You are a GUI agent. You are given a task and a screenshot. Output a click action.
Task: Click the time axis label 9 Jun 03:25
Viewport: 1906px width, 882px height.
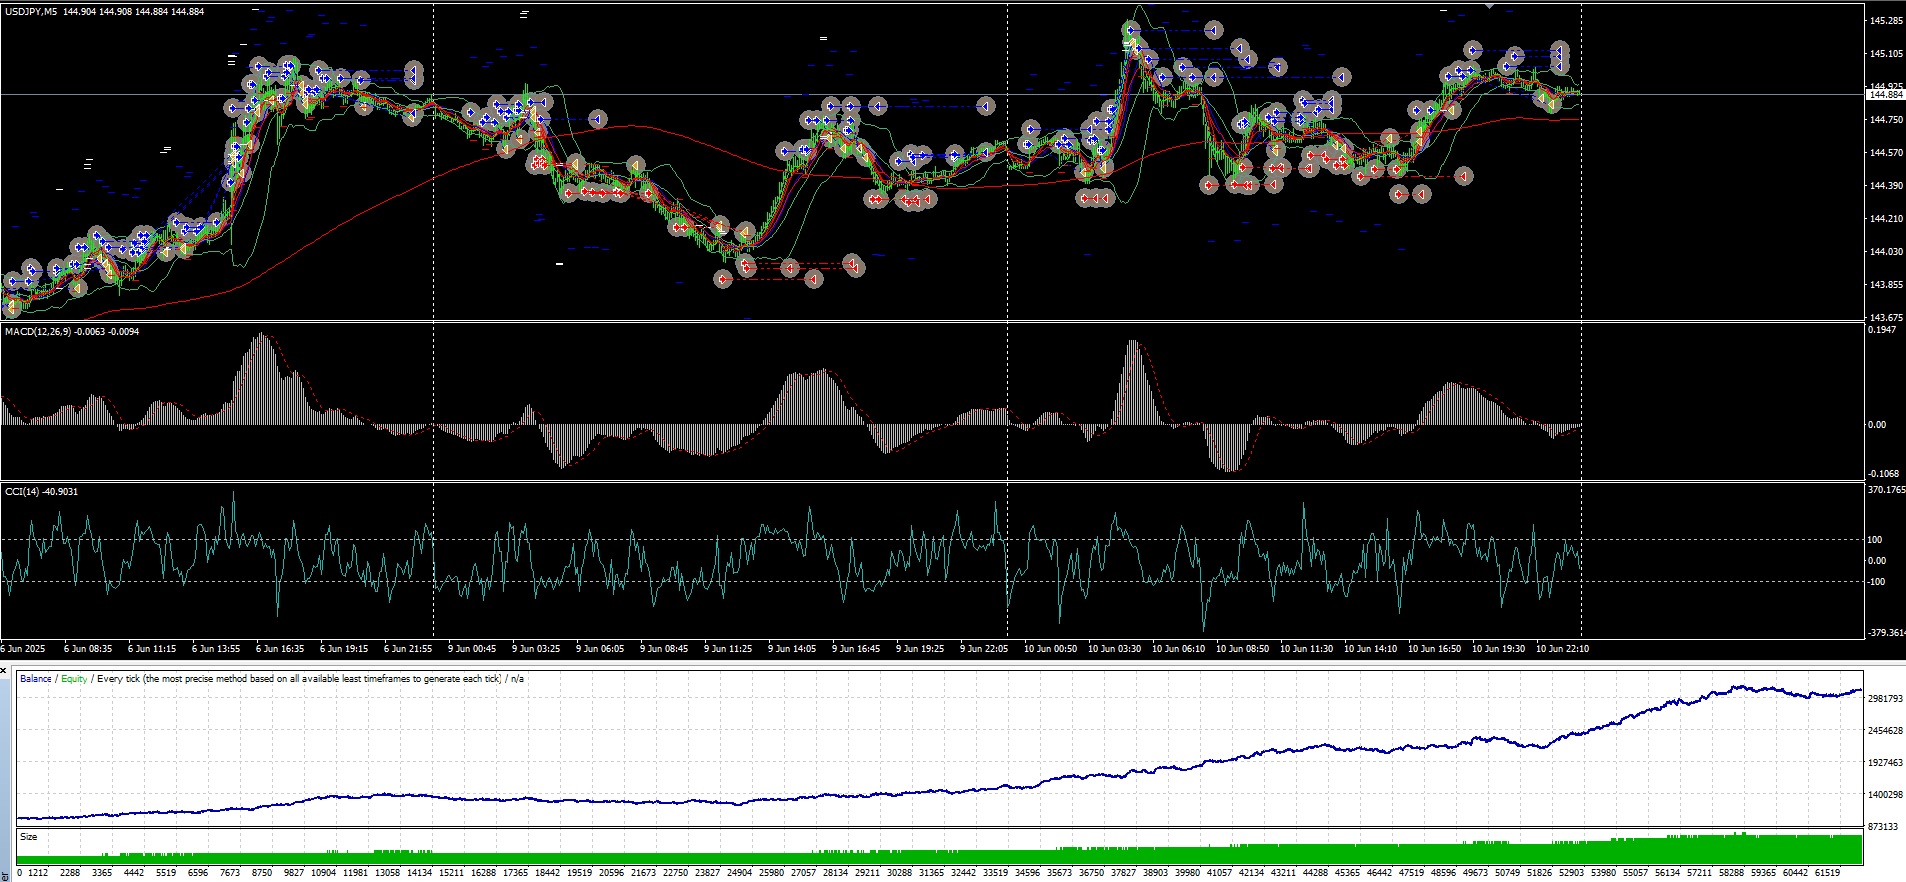tap(536, 649)
